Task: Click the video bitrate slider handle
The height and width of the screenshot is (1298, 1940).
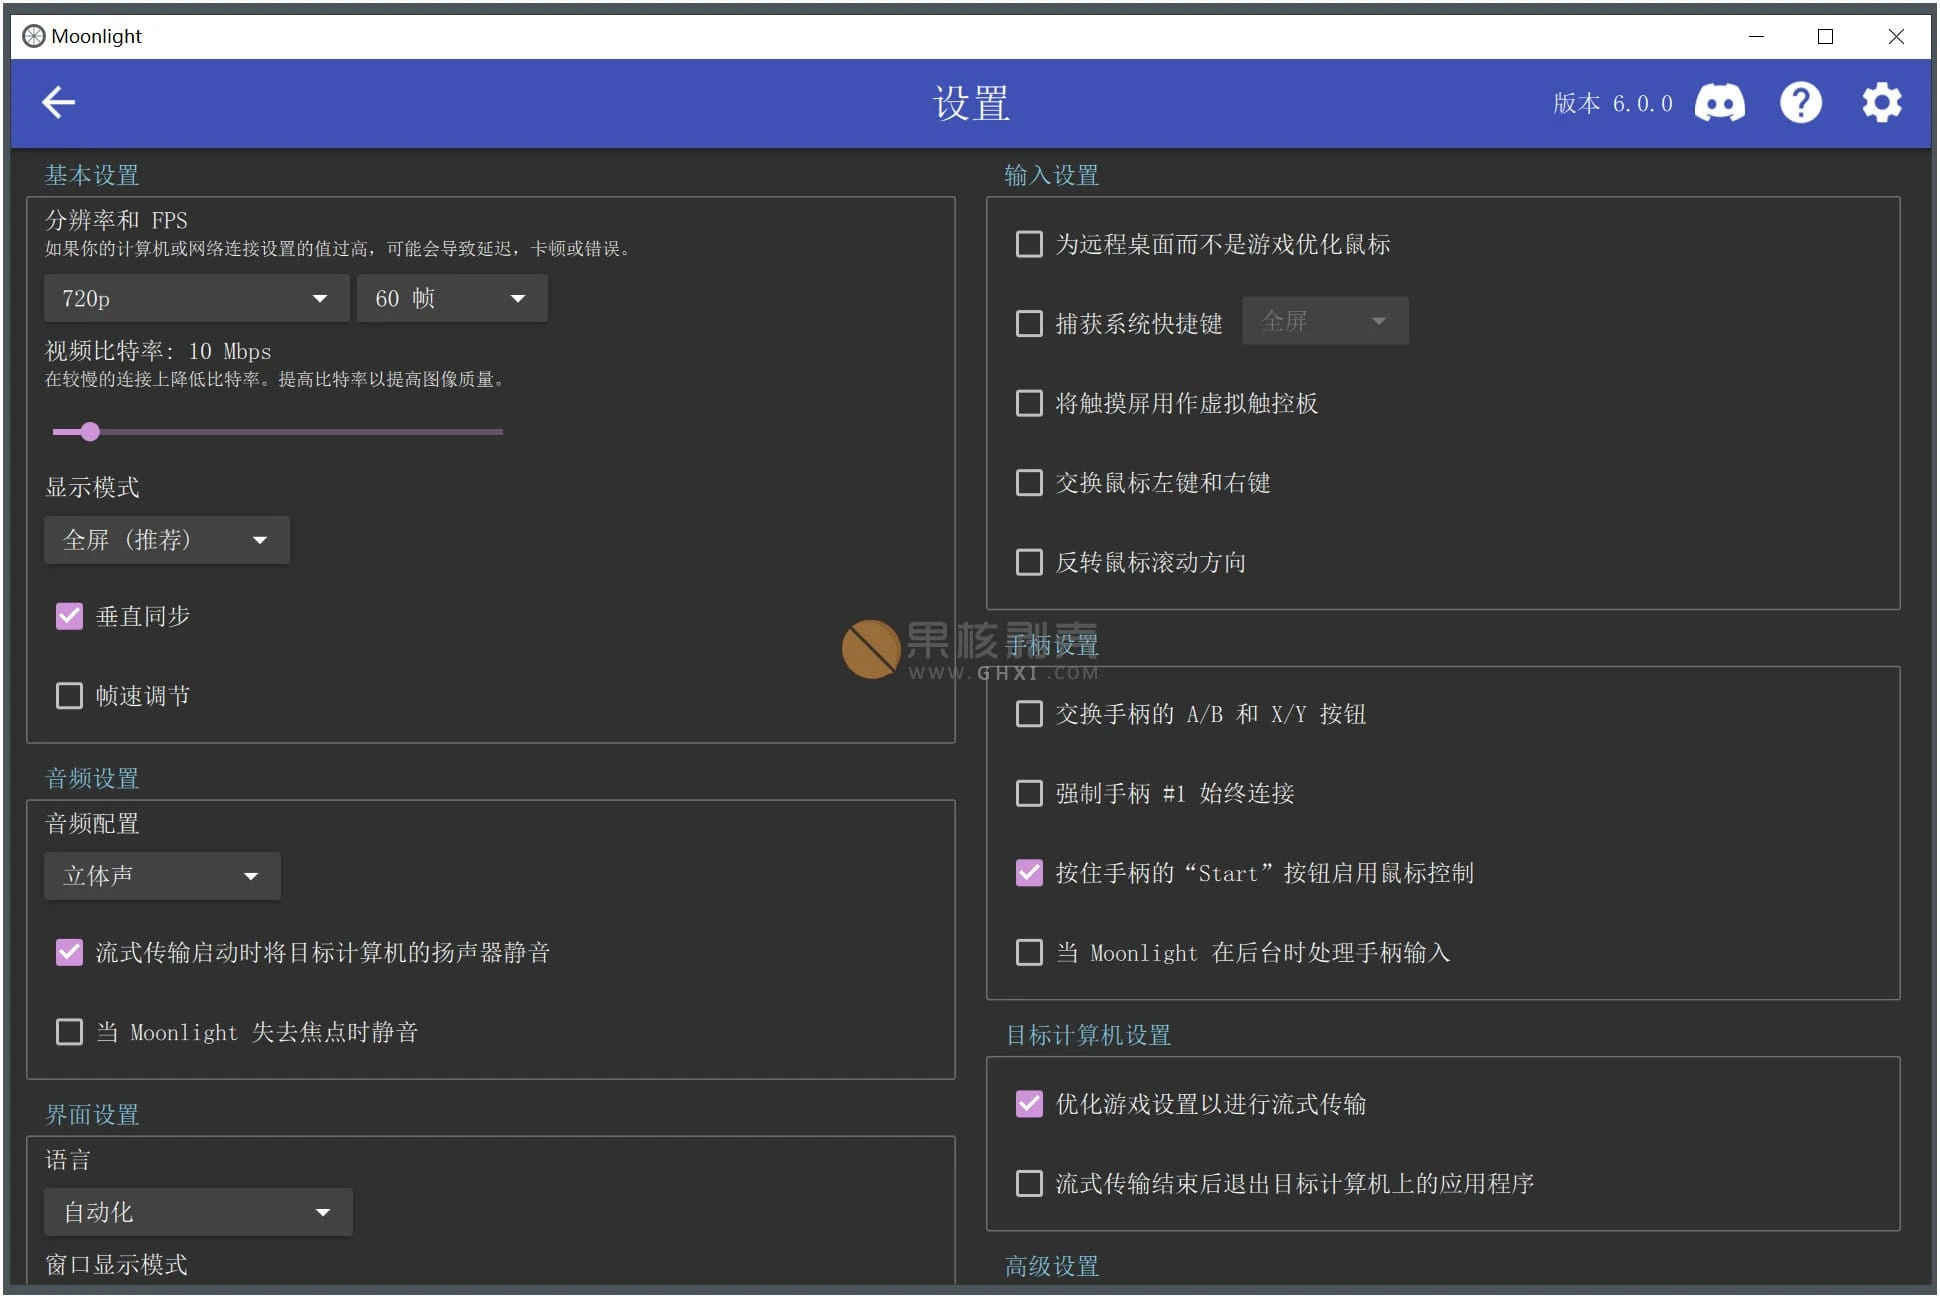Action: (x=90, y=432)
